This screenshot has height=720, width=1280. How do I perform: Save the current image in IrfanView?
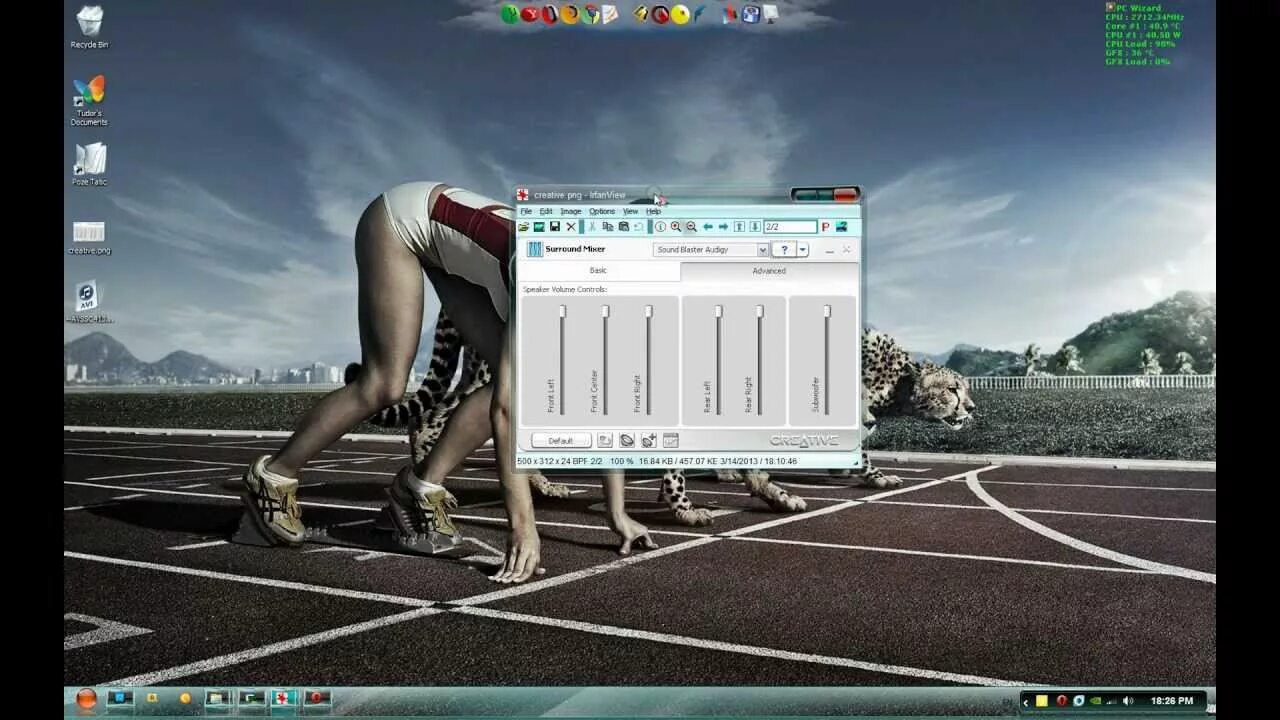click(x=555, y=227)
